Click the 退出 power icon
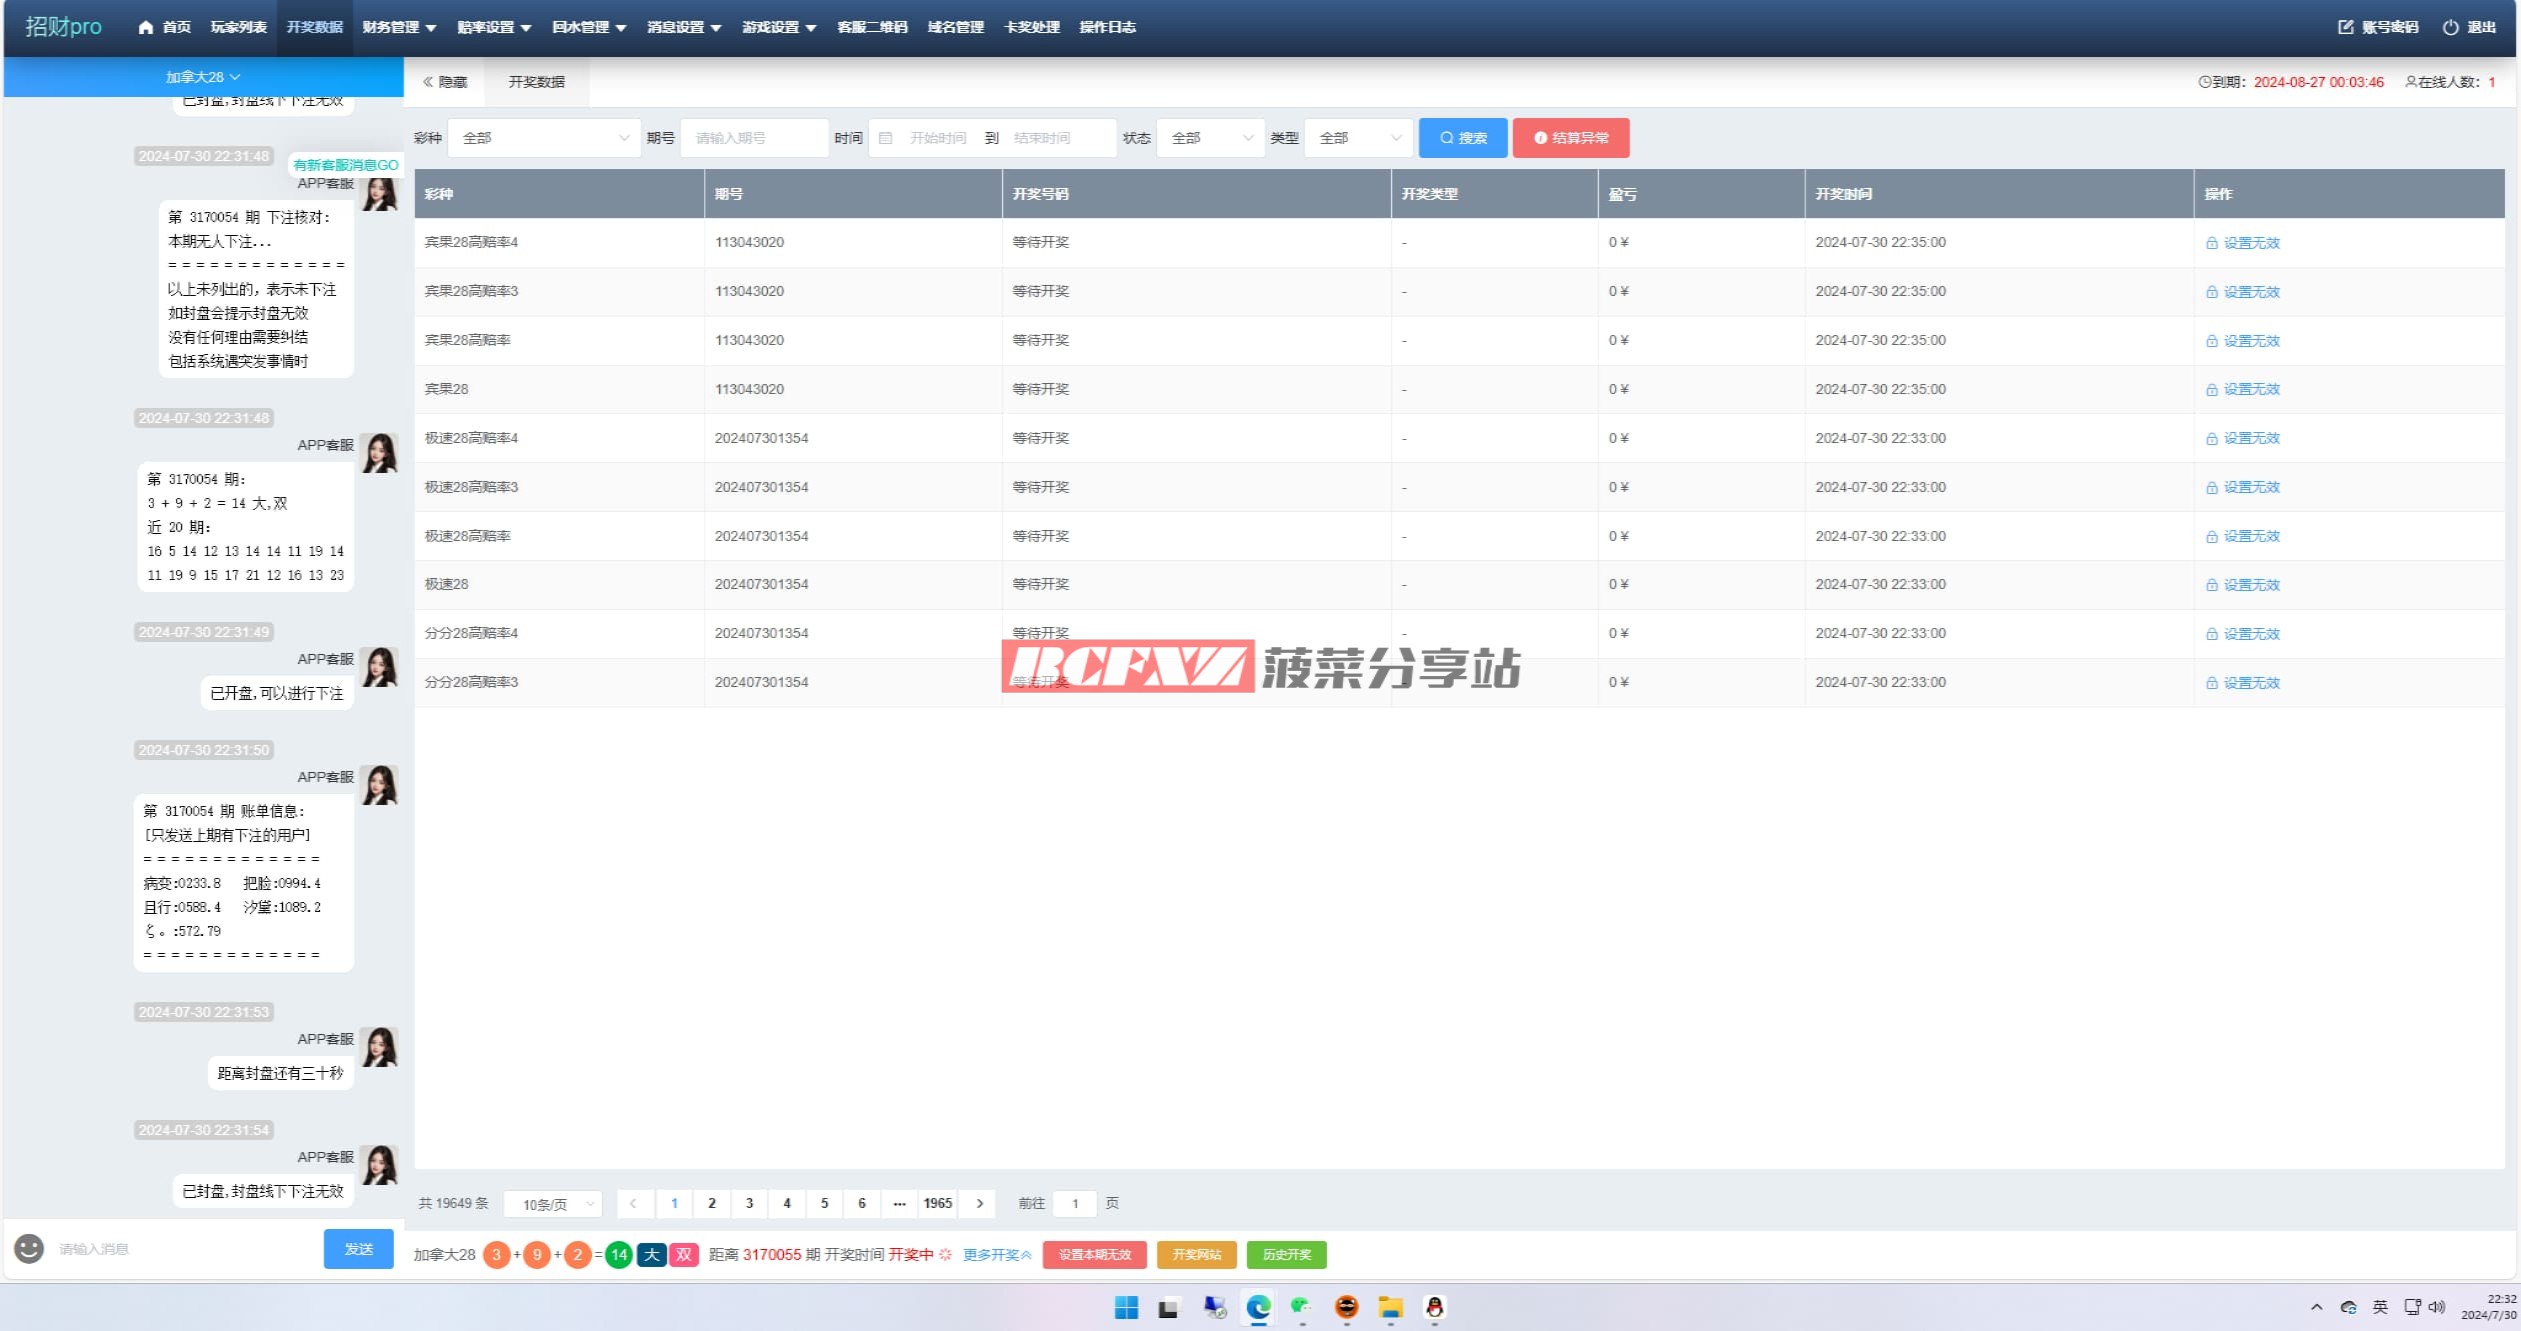2521x1331 pixels. 2450,27
